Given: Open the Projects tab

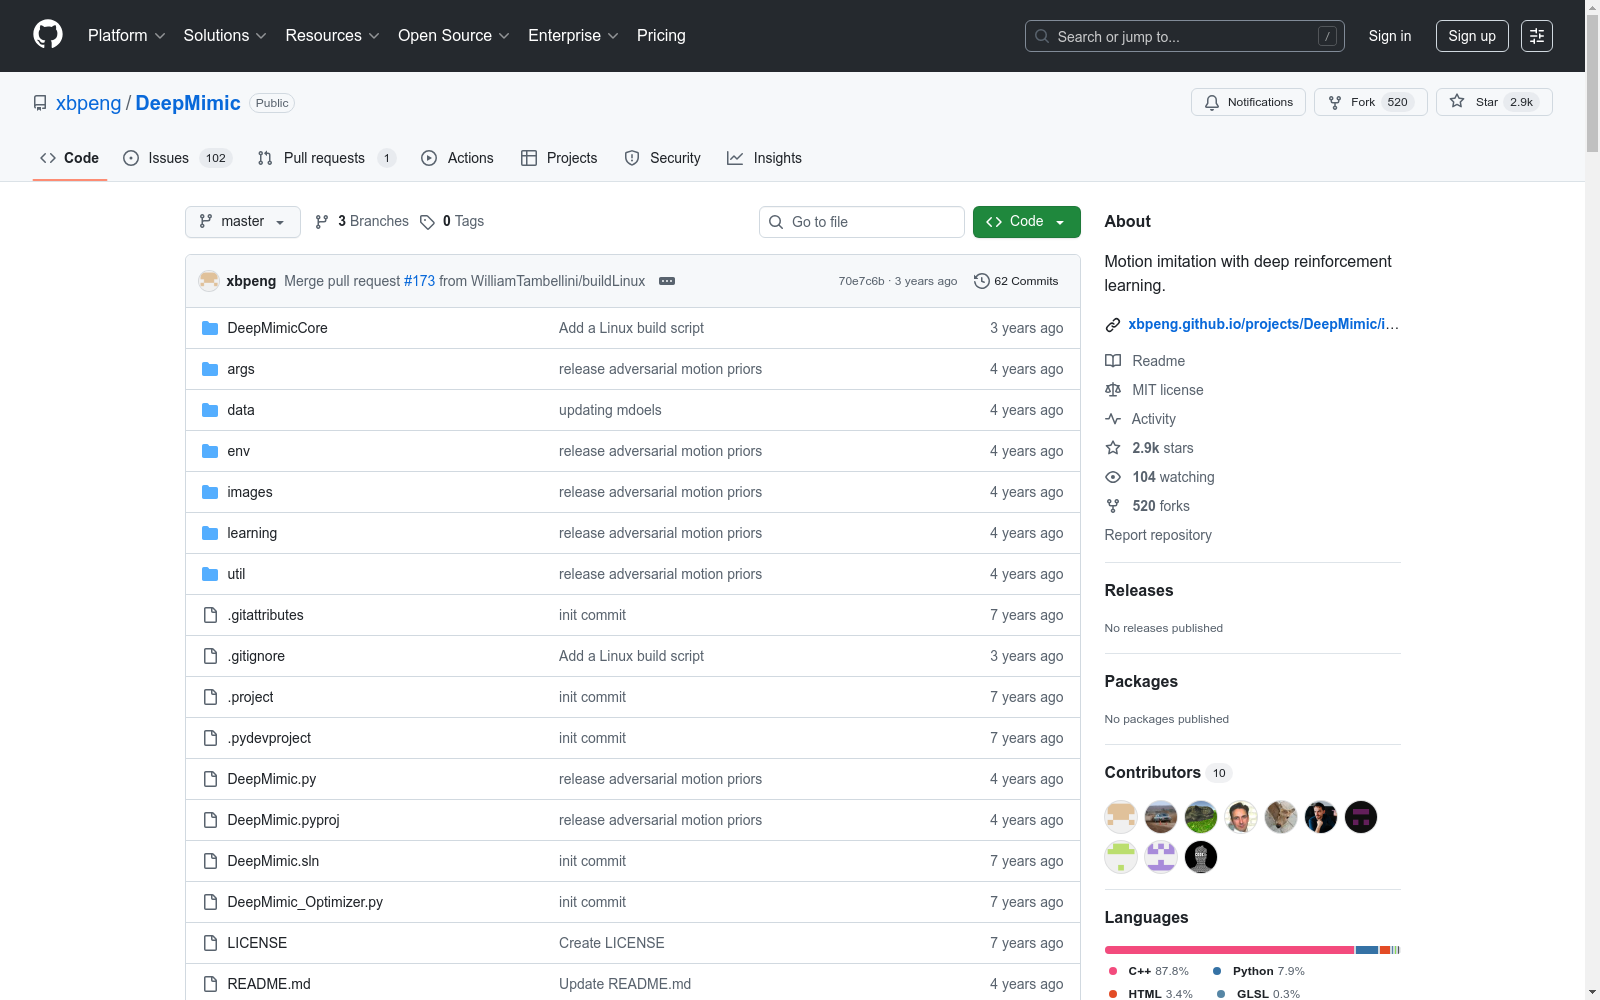Looking at the screenshot, I should [x=559, y=158].
